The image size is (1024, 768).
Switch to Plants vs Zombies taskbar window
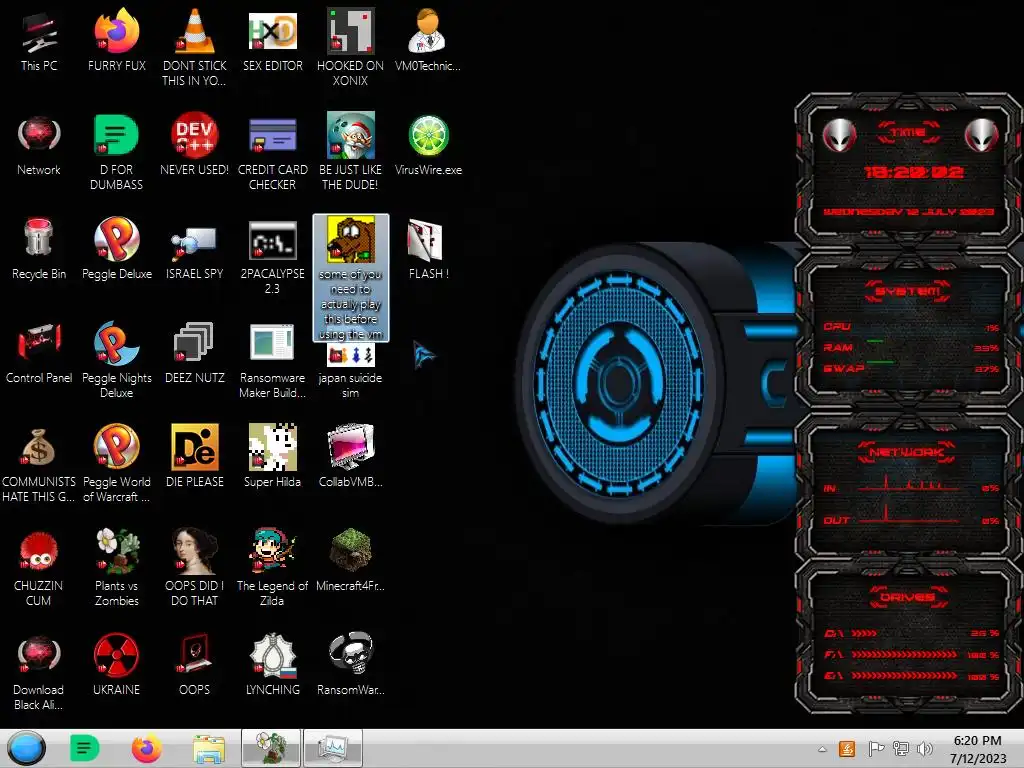tap(271, 748)
